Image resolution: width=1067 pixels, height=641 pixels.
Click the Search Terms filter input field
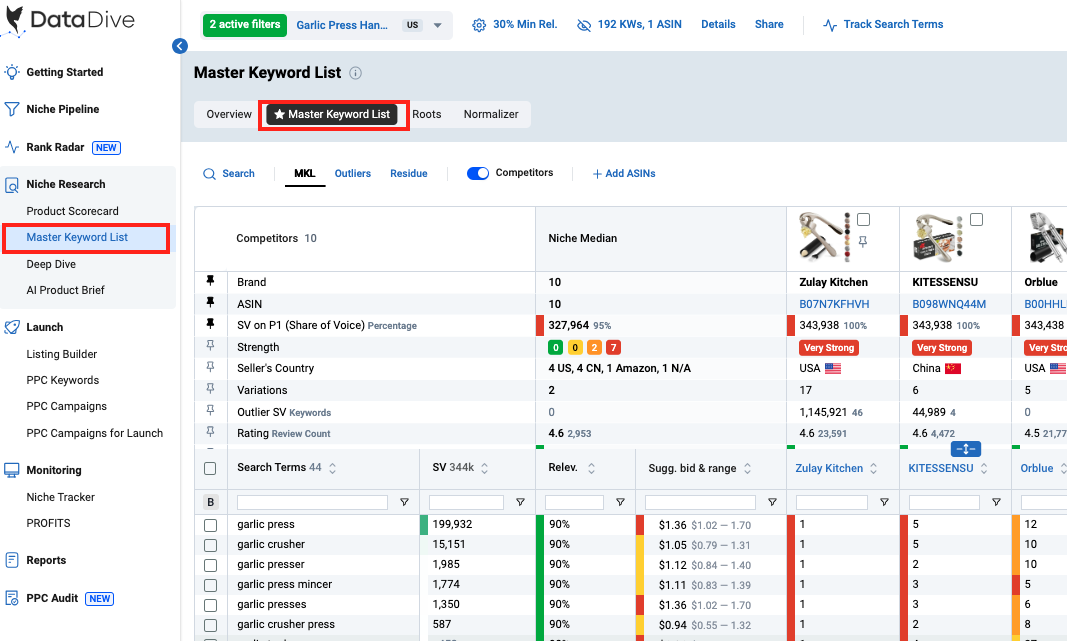(312, 502)
